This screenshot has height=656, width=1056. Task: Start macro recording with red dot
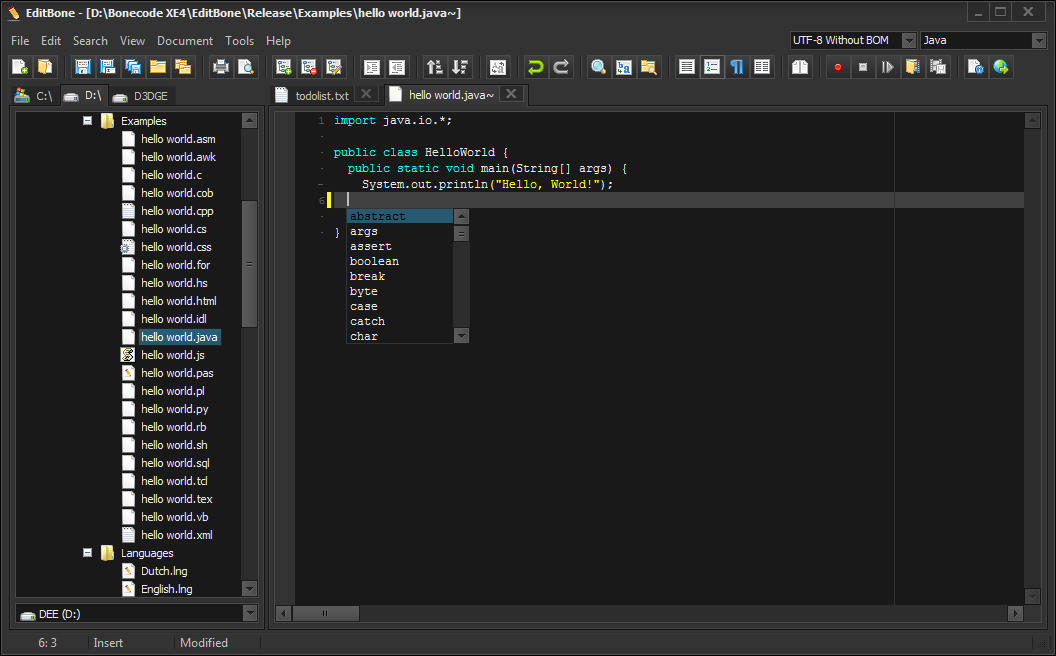click(838, 67)
